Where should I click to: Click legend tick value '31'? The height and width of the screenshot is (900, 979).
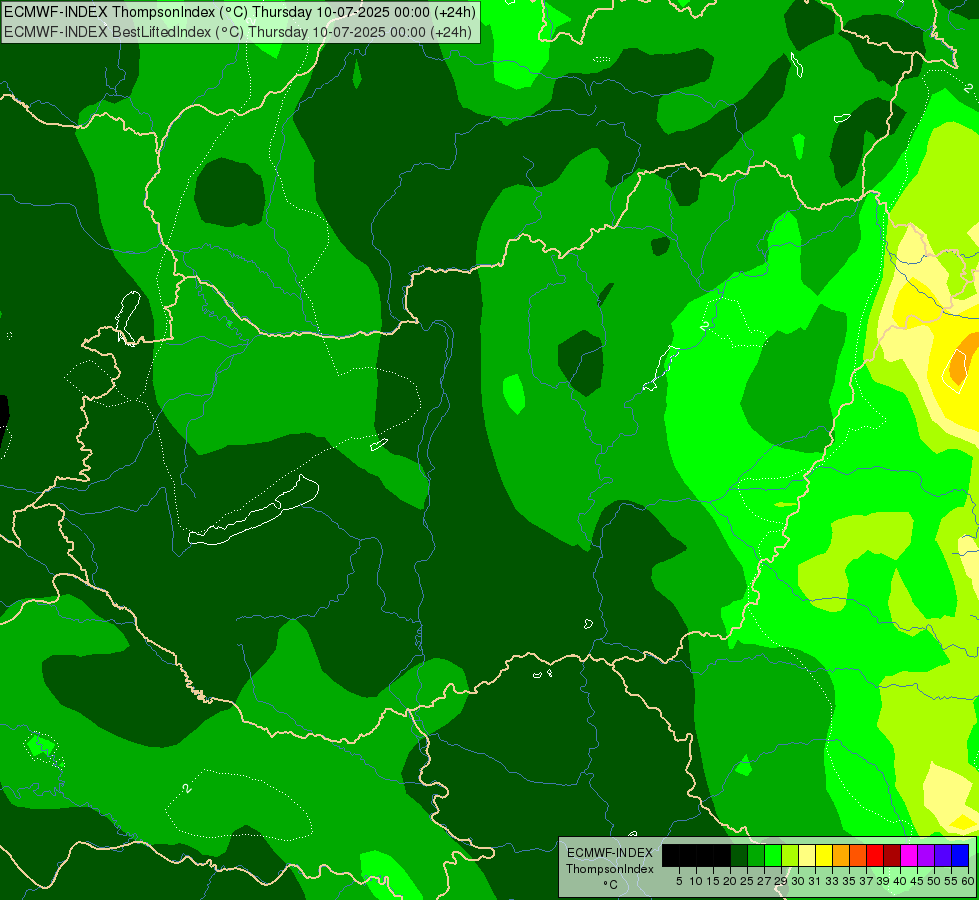coord(815,881)
